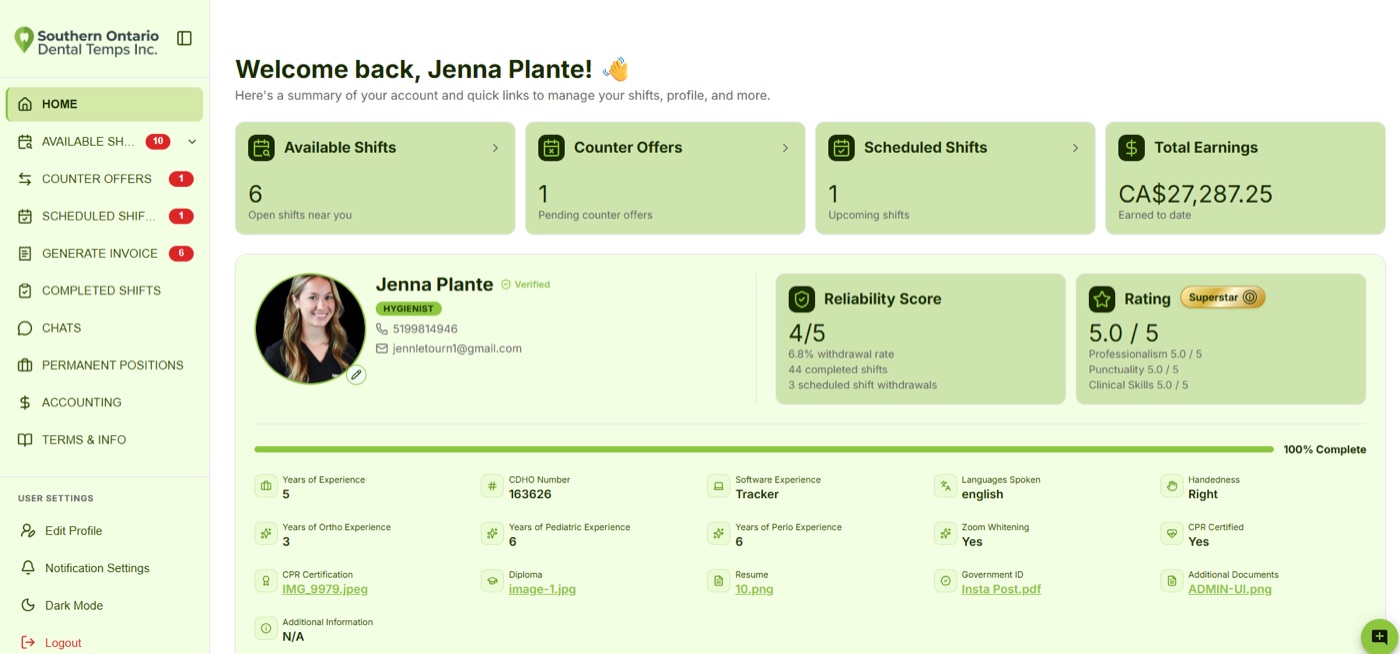Open the 10.png resume link
The width and height of the screenshot is (1400, 654).
point(754,590)
